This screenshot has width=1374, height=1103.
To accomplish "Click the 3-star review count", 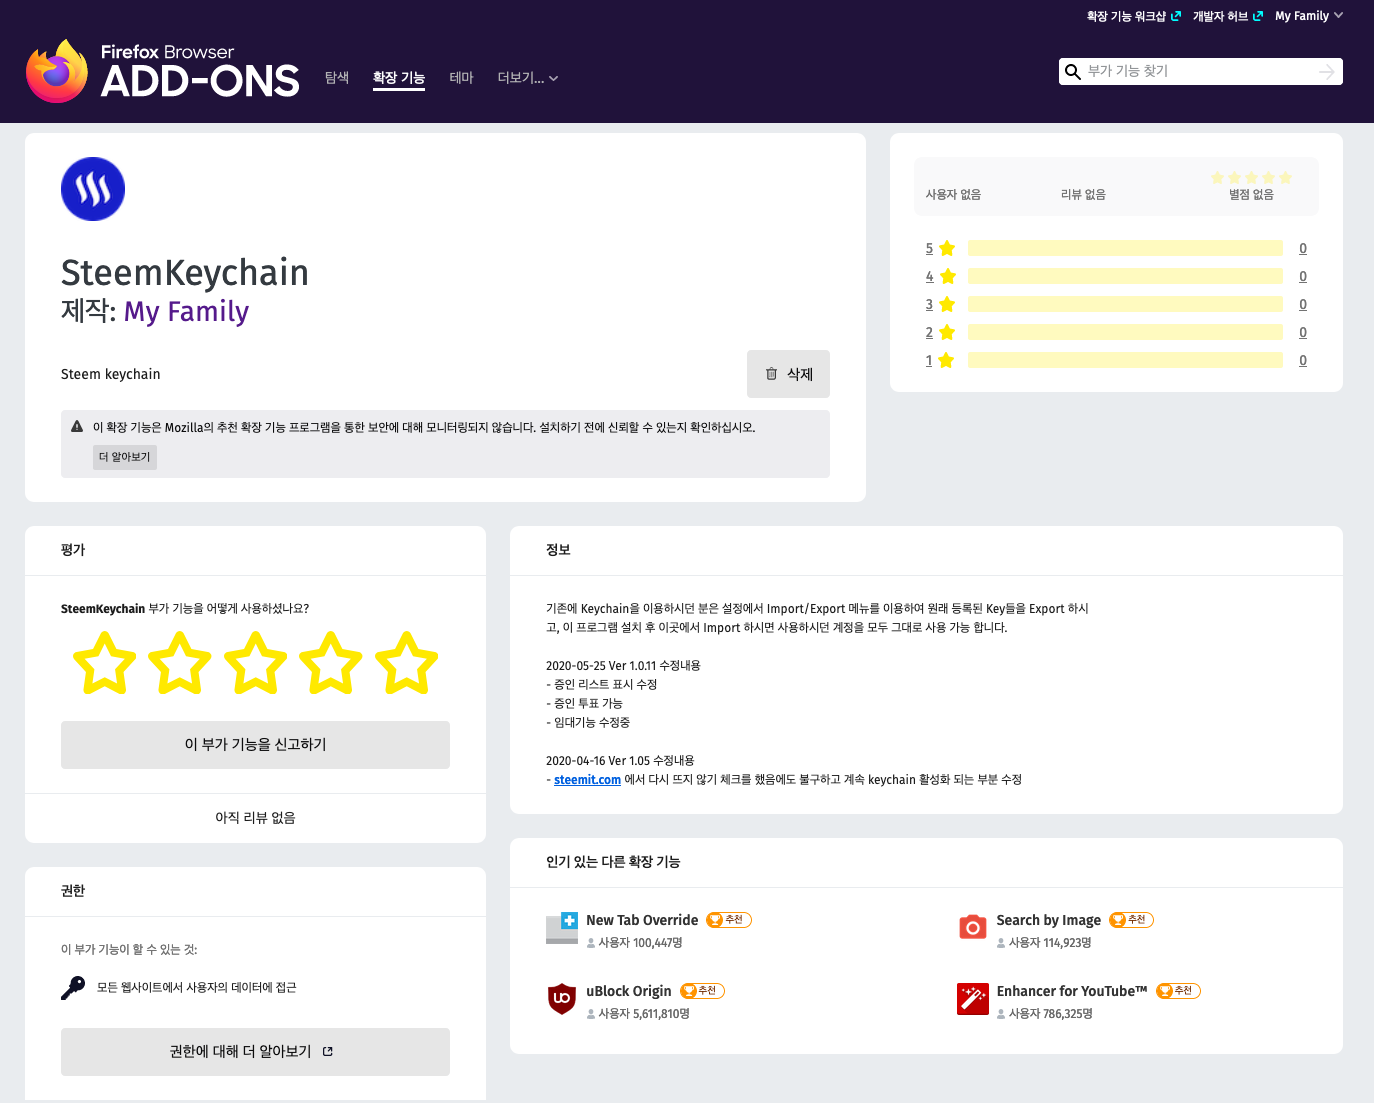I will click(x=1303, y=304).
